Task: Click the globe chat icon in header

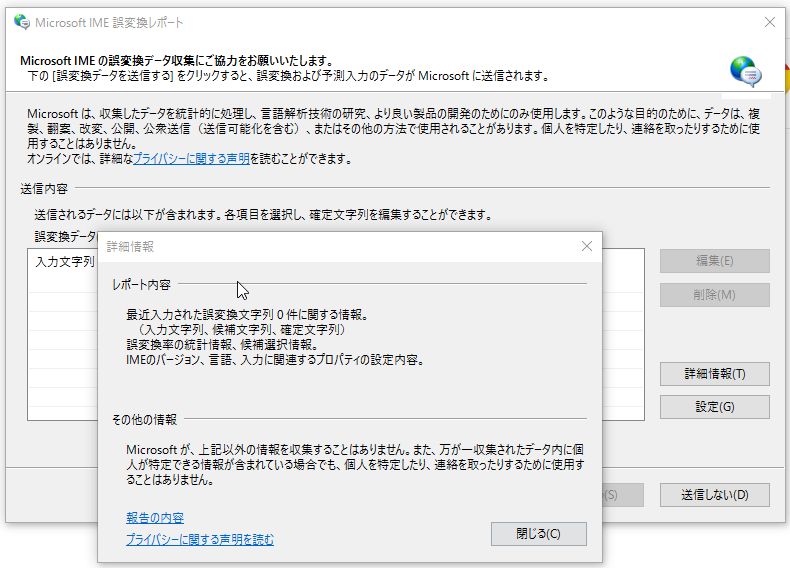Action: tap(746, 72)
